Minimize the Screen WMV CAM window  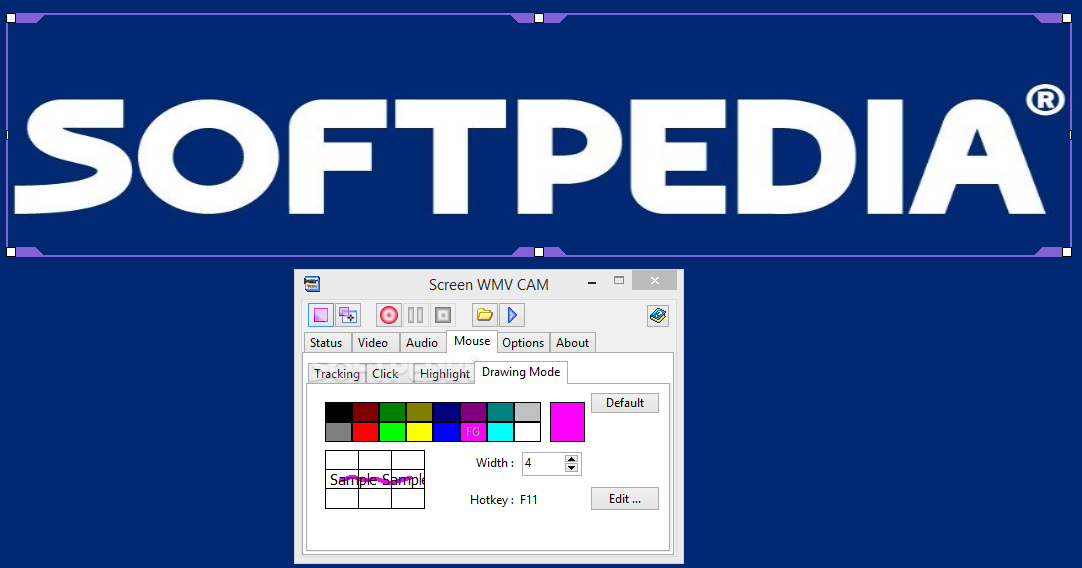coord(592,282)
